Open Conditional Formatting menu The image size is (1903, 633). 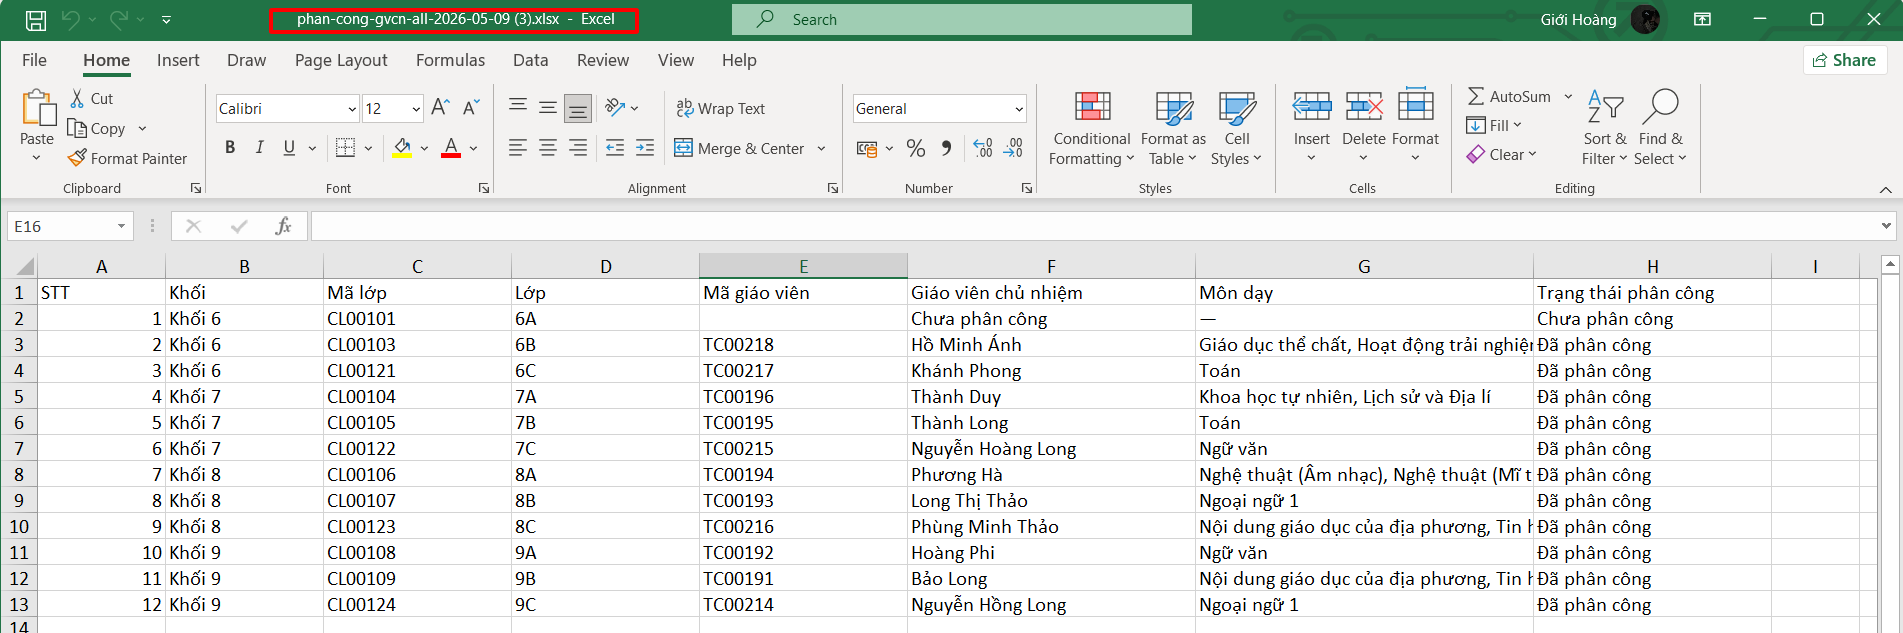[1092, 129]
